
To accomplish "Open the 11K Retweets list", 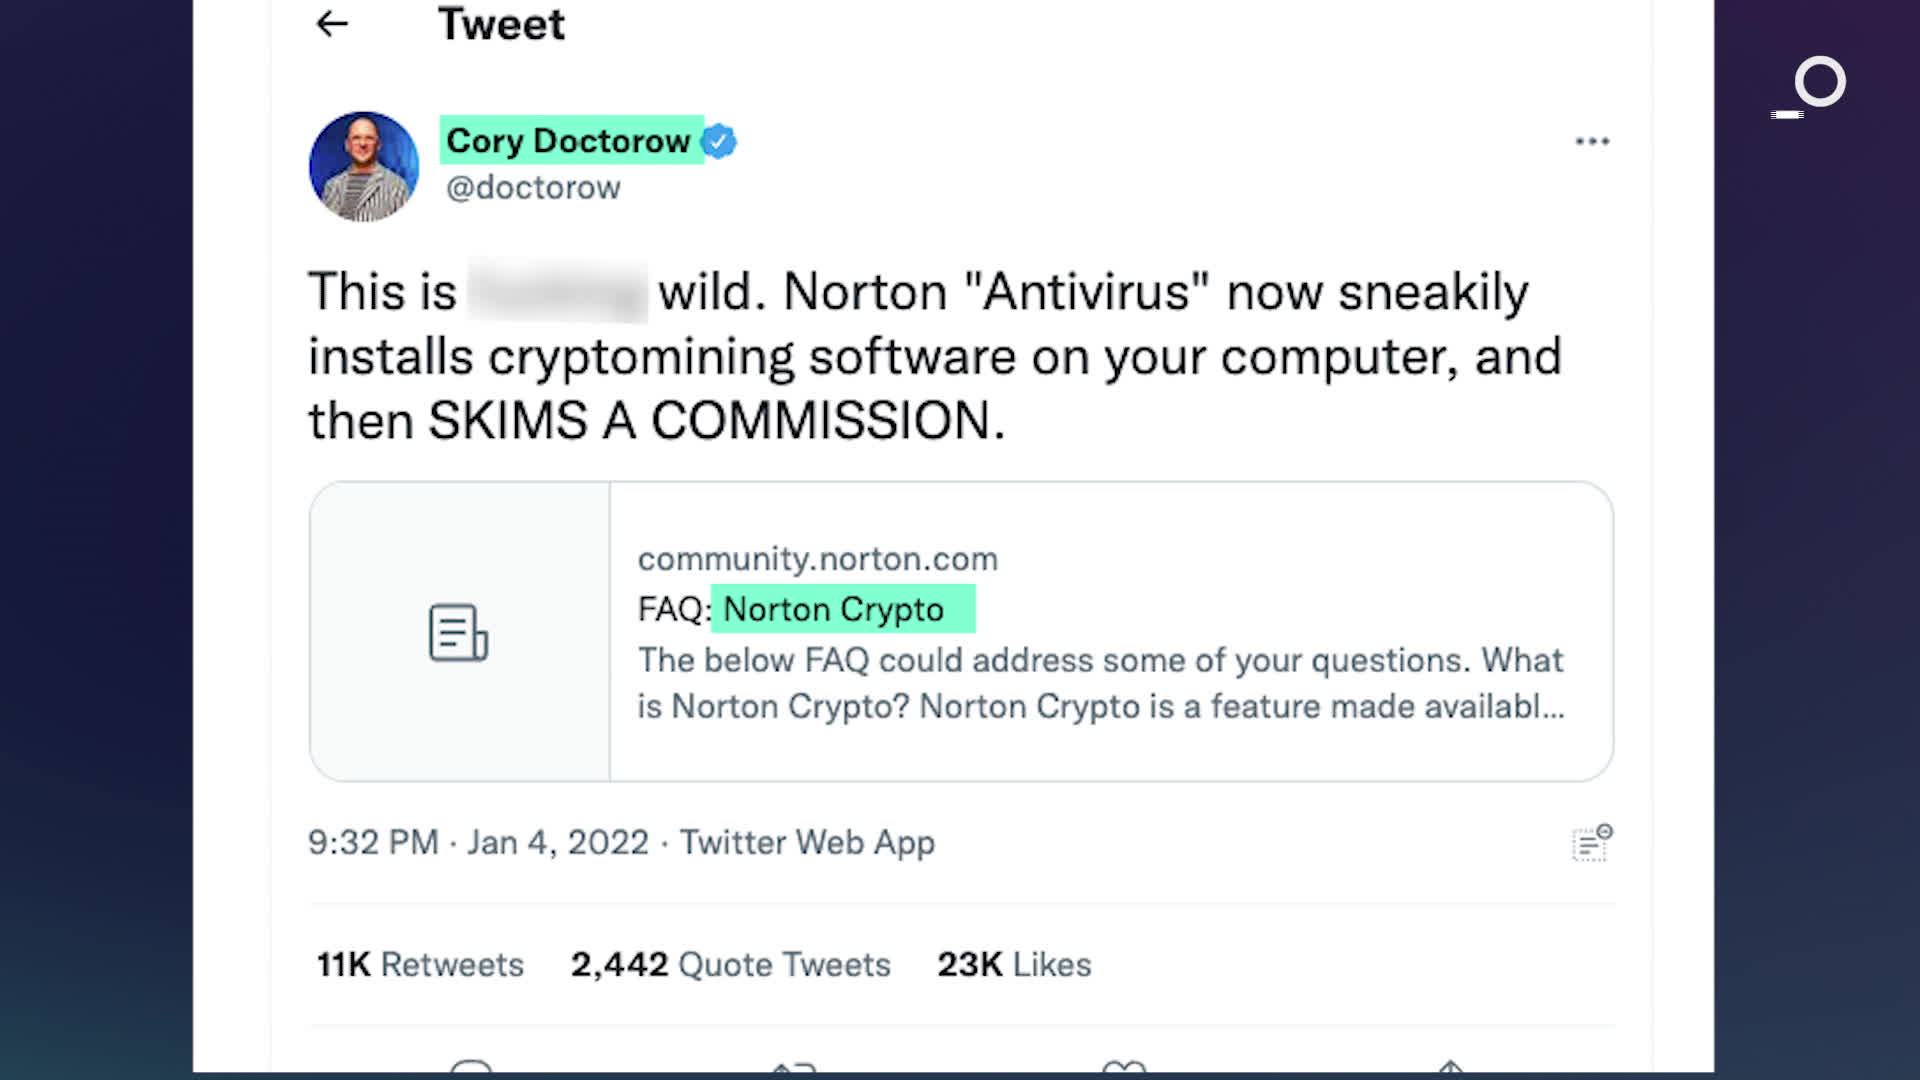I will 419,964.
